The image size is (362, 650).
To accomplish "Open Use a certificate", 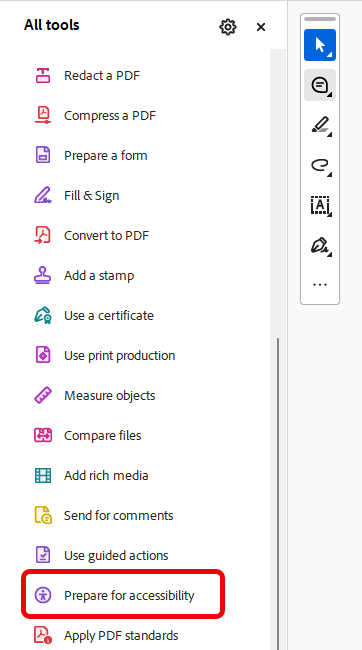I will tap(109, 315).
